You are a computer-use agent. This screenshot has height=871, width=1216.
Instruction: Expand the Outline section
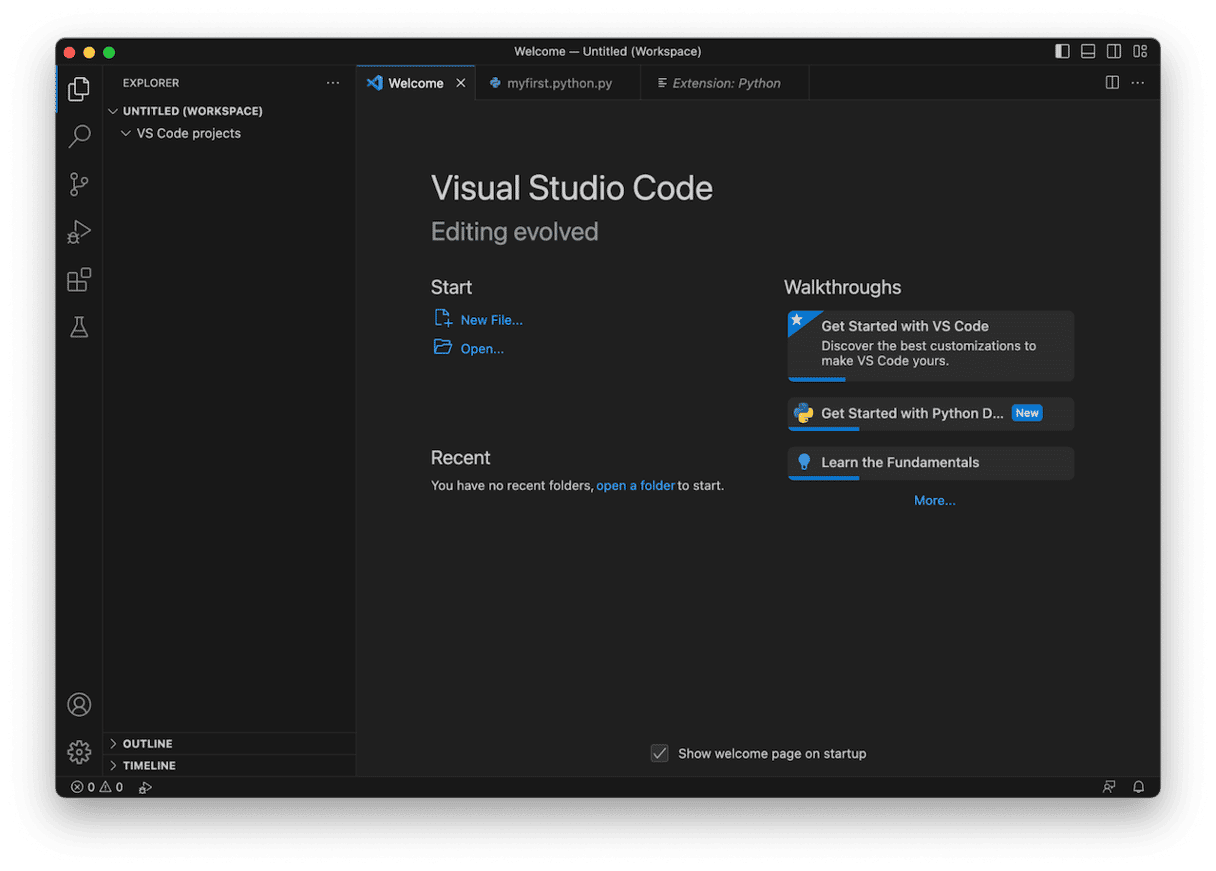[x=147, y=744]
